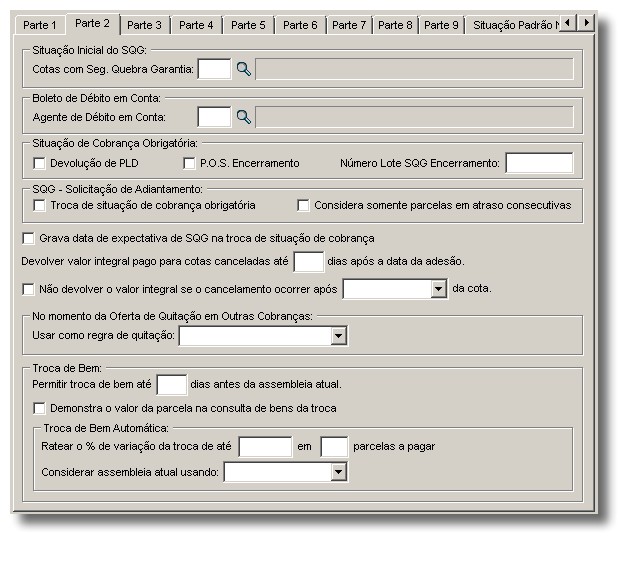Check Grava data de expectativa de SQG
The height and width of the screenshot is (564, 618).
(x=28, y=238)
